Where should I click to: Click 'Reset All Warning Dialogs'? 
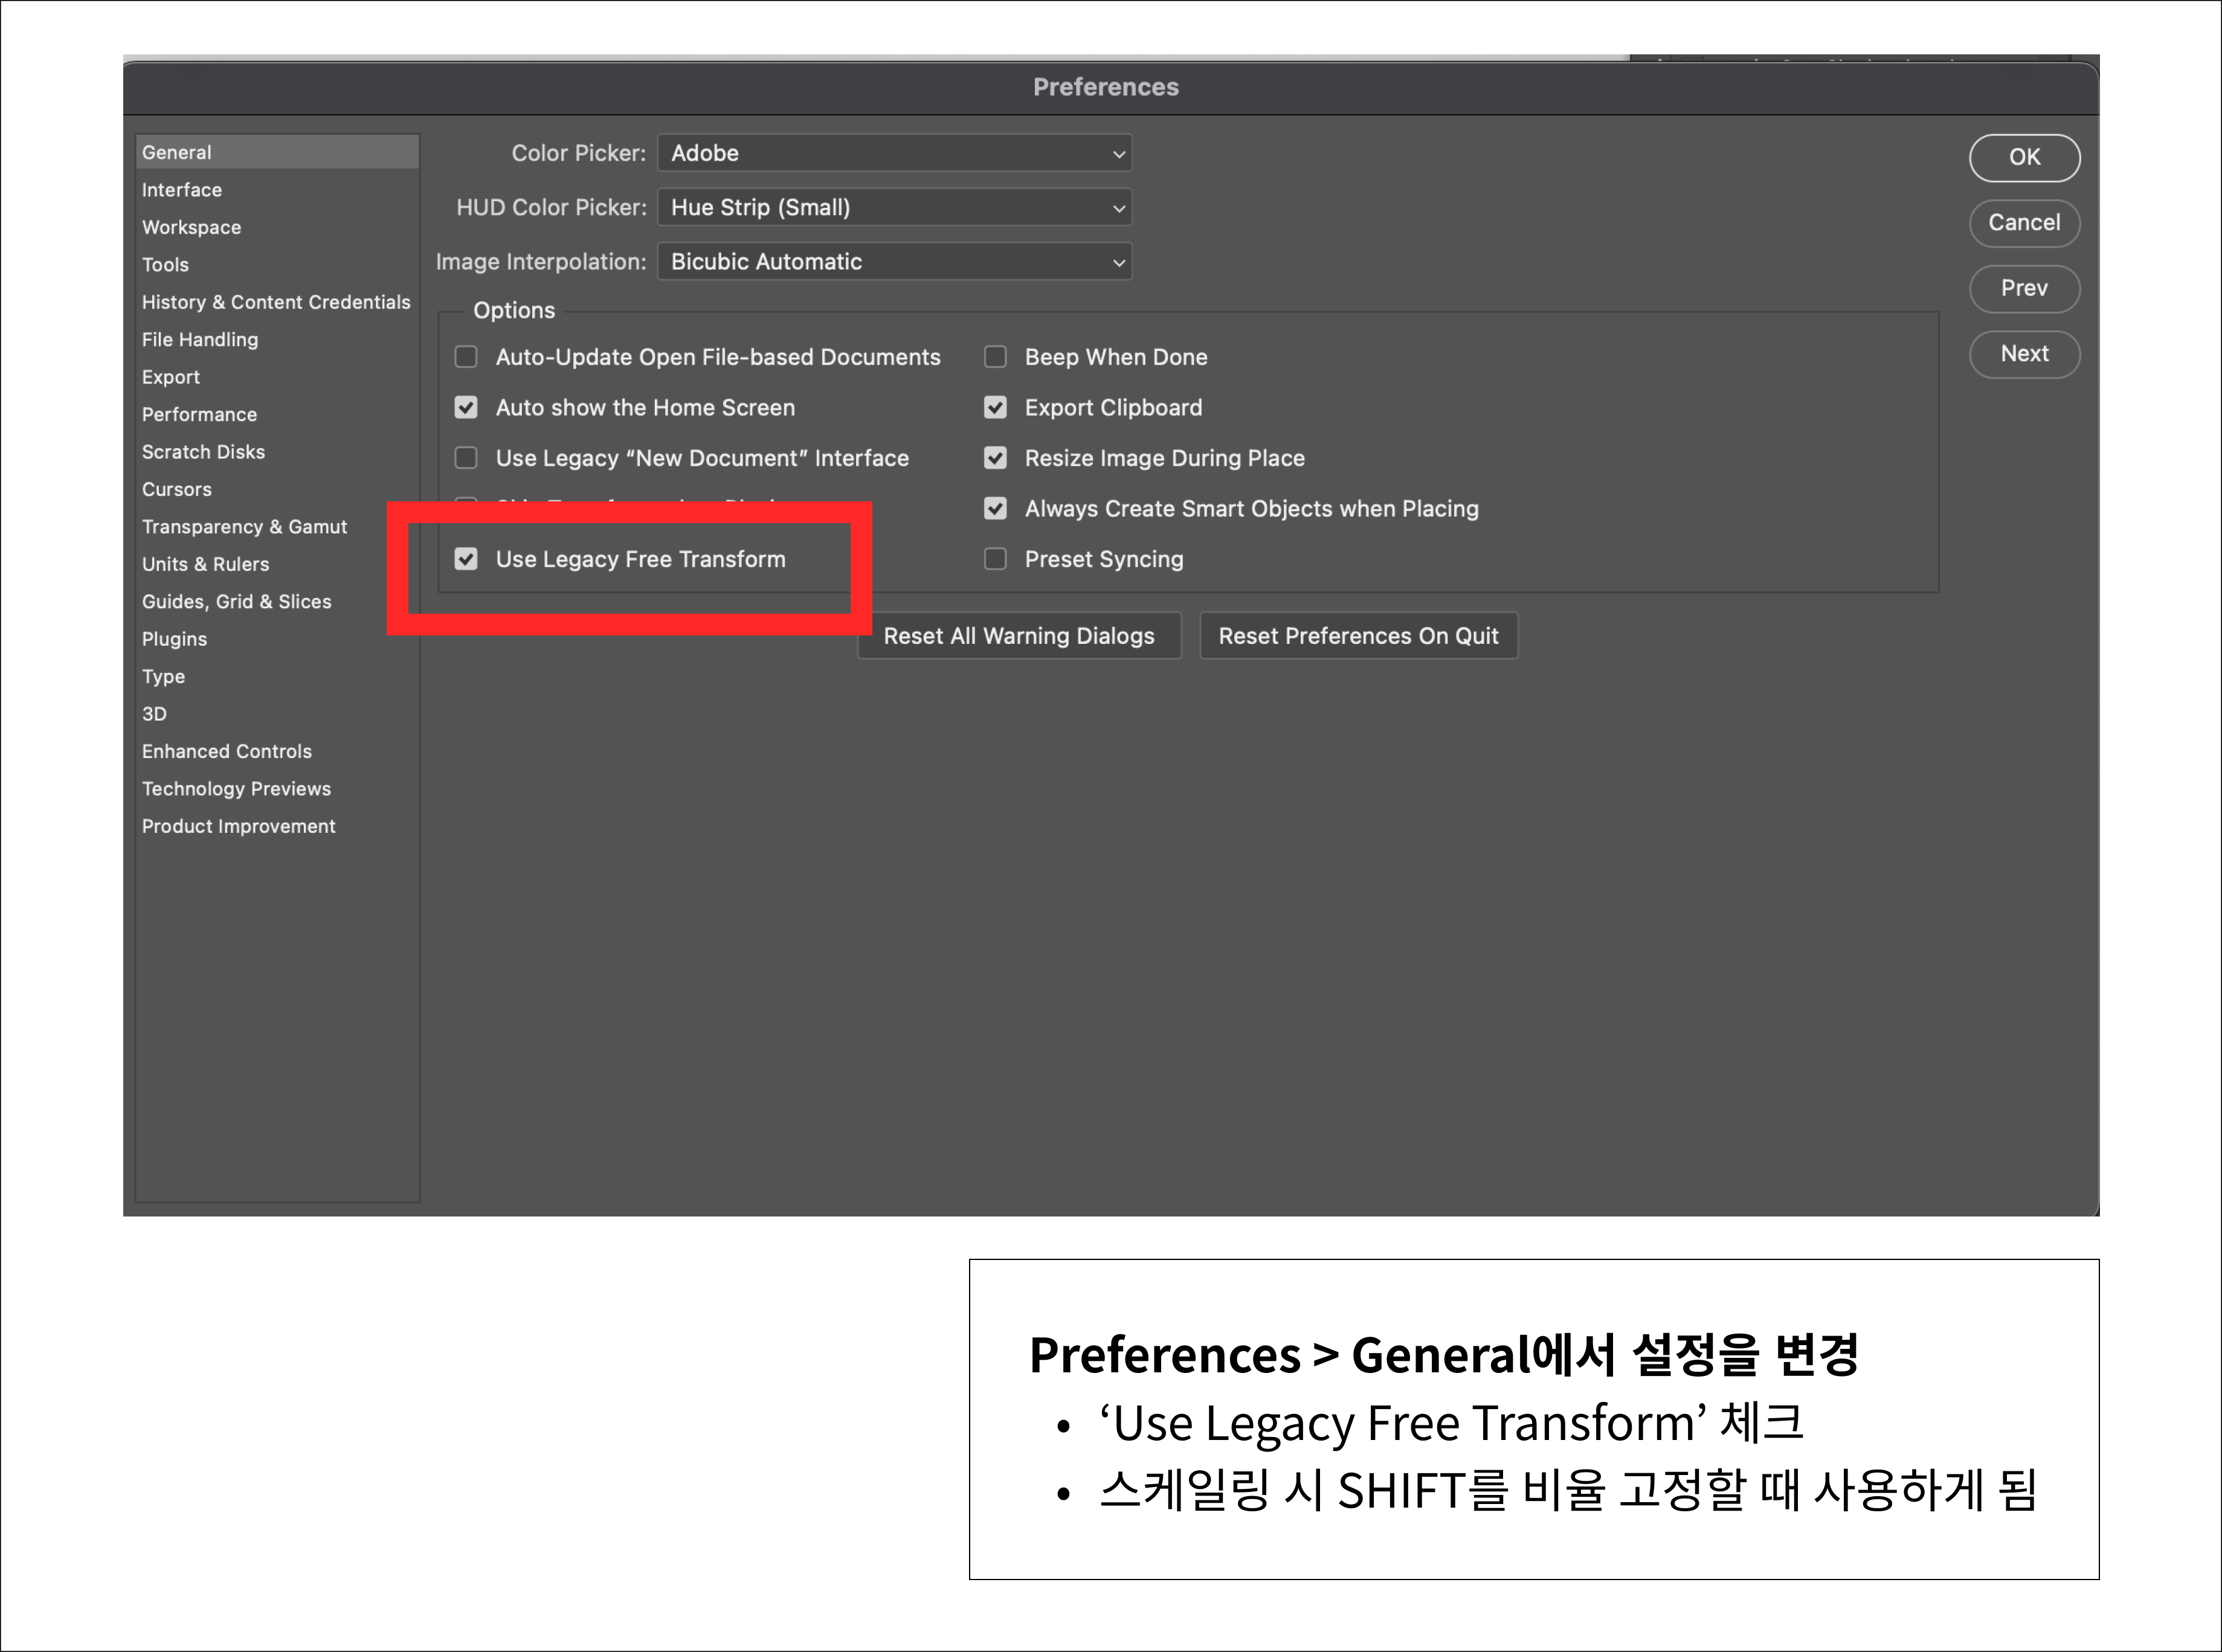(1019, 635)
